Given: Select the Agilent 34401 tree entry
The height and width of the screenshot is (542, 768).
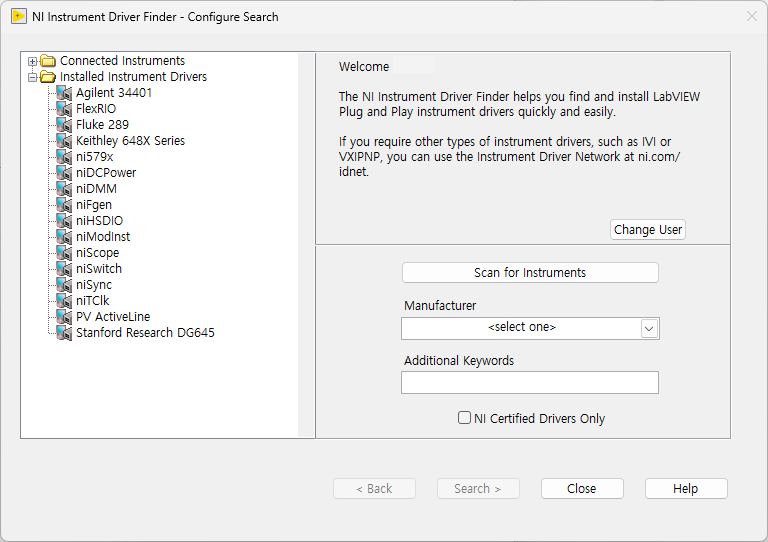Looking at the screenshot, I should [114, 93].
